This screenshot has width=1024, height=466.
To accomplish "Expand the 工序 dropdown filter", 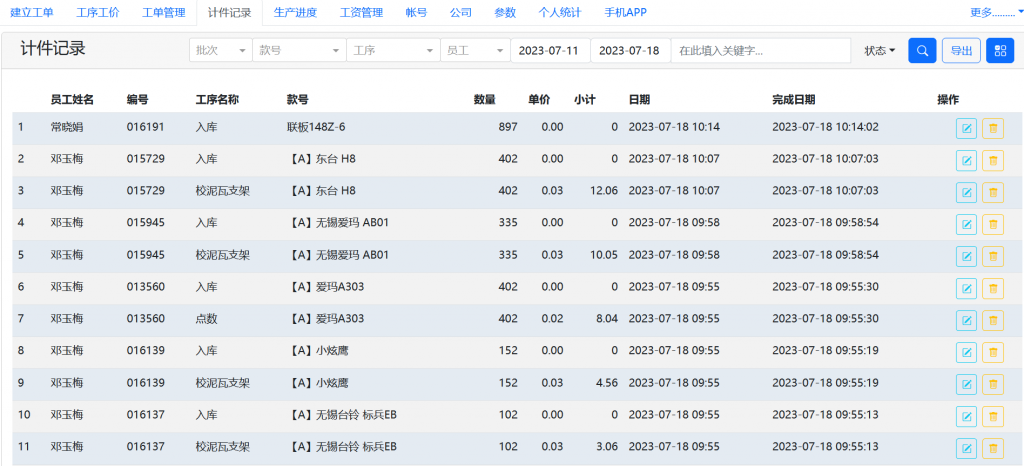I will [393, 50].
